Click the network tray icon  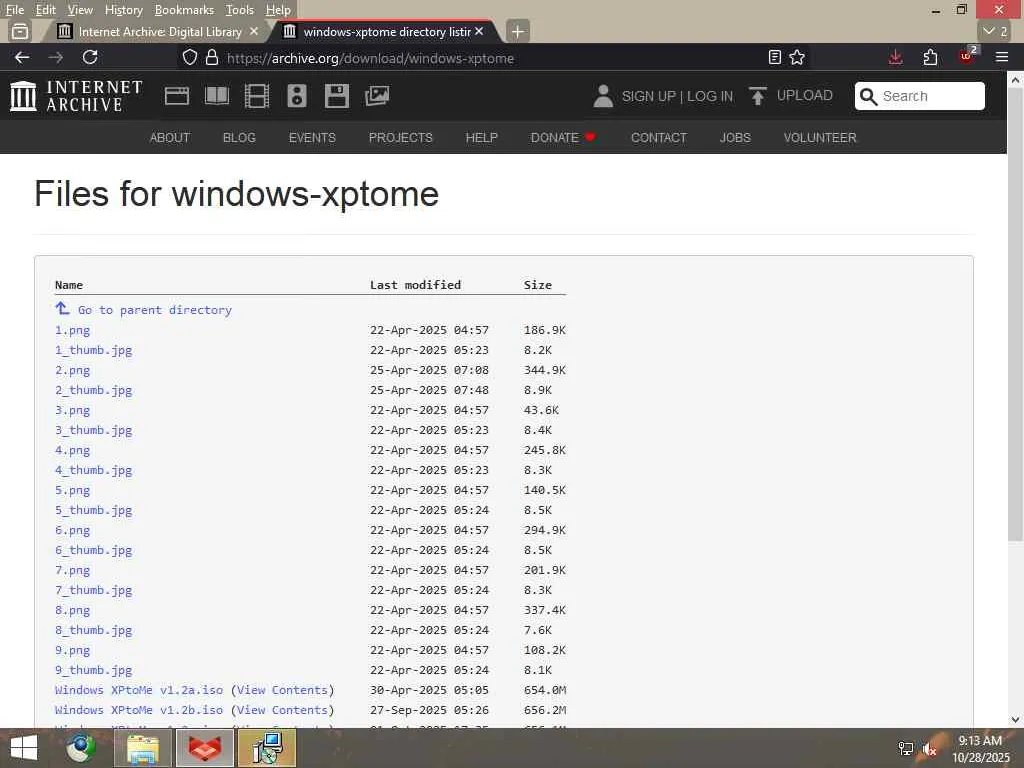click(x=906, y=748)
